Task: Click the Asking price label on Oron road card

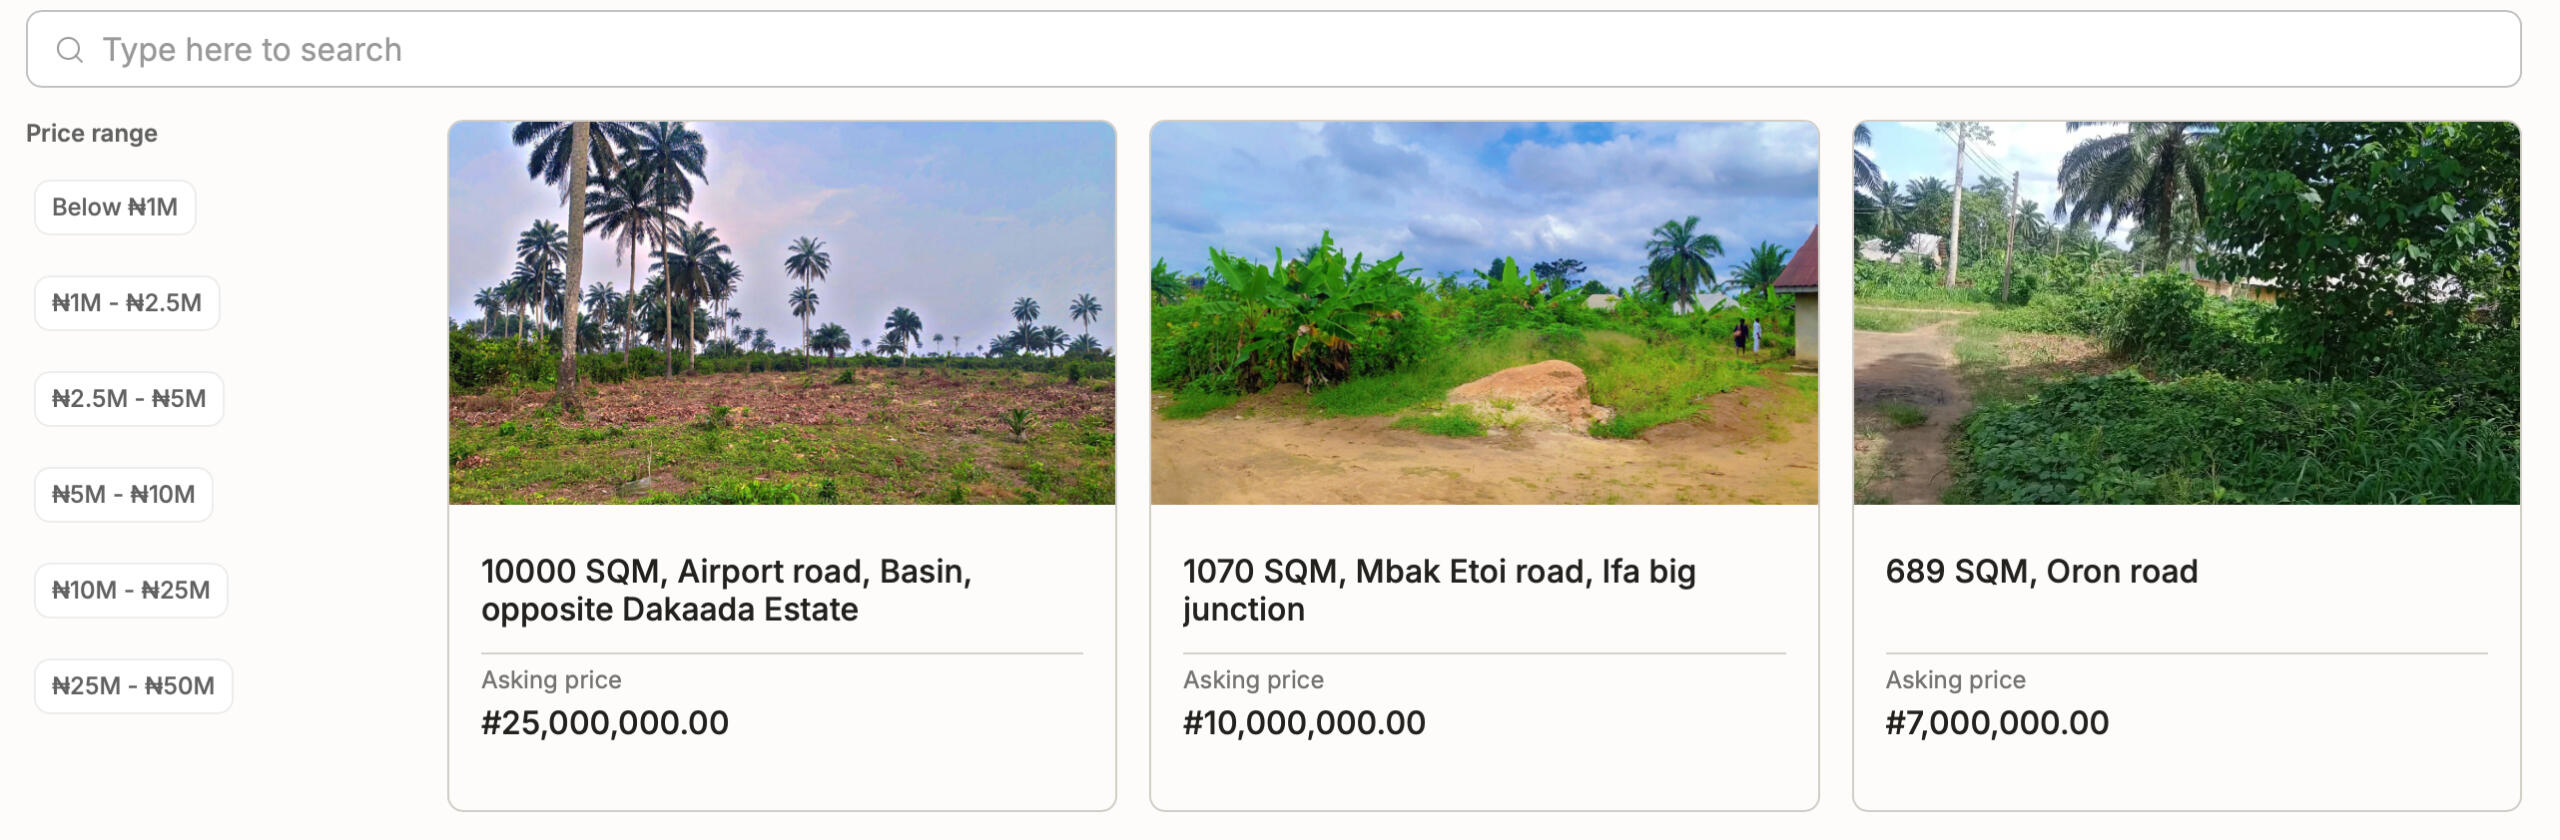Action: (1954, 679)
